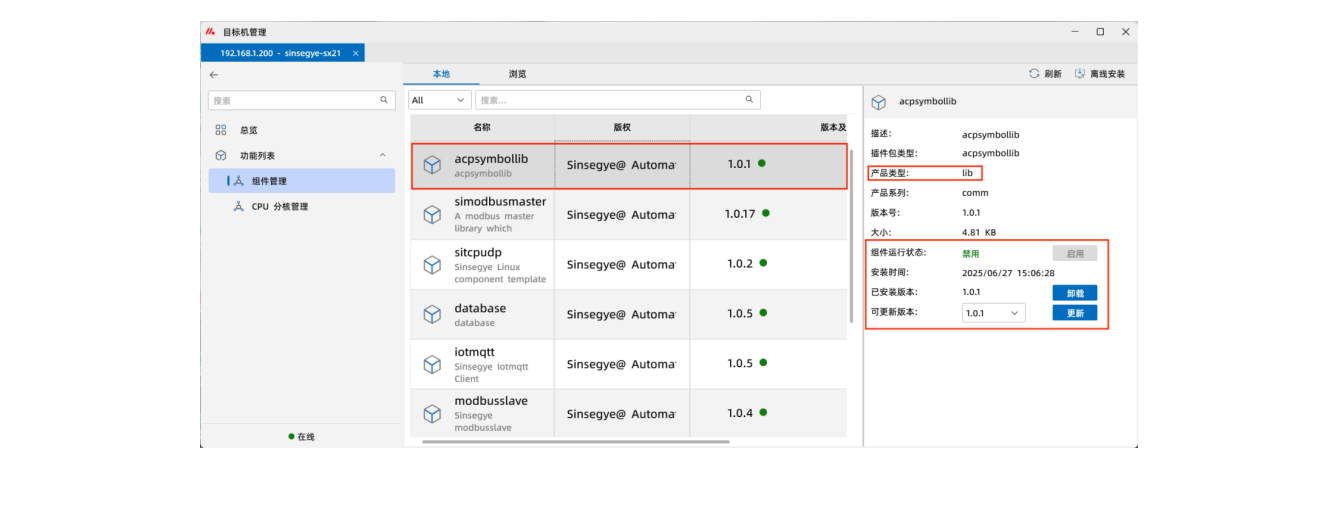This screenshot has width=1342, height=510.
Task: Click the overview (总览) grid icon
Action: tap(221, 130)
